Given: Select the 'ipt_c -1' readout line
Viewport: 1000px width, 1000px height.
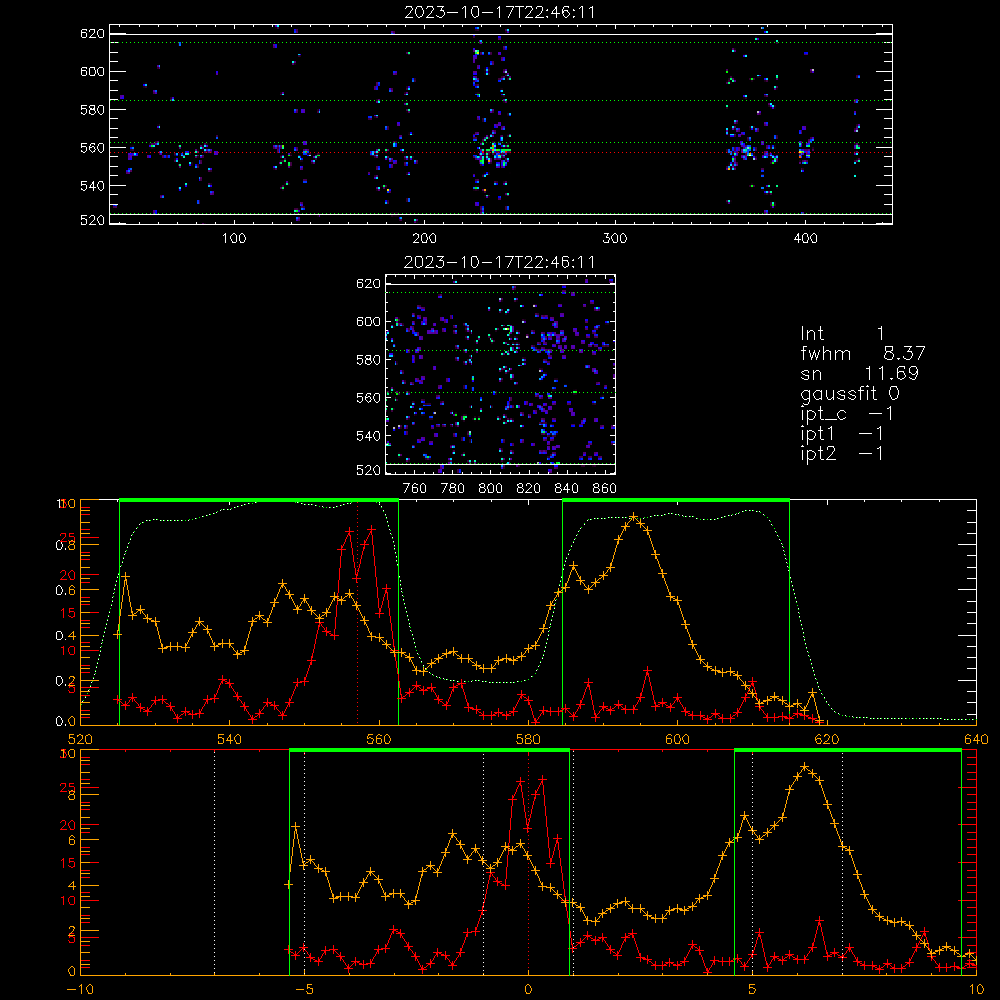Looking at the screenshot, I should [x=846, y=414].
